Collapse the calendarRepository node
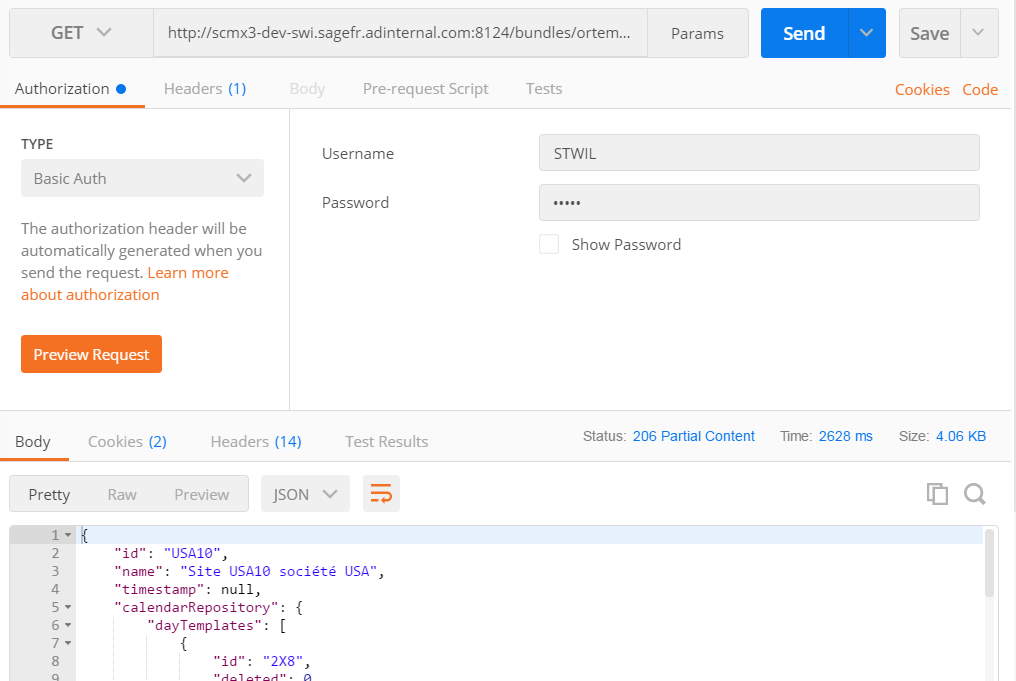 click(x=68, y=607)
